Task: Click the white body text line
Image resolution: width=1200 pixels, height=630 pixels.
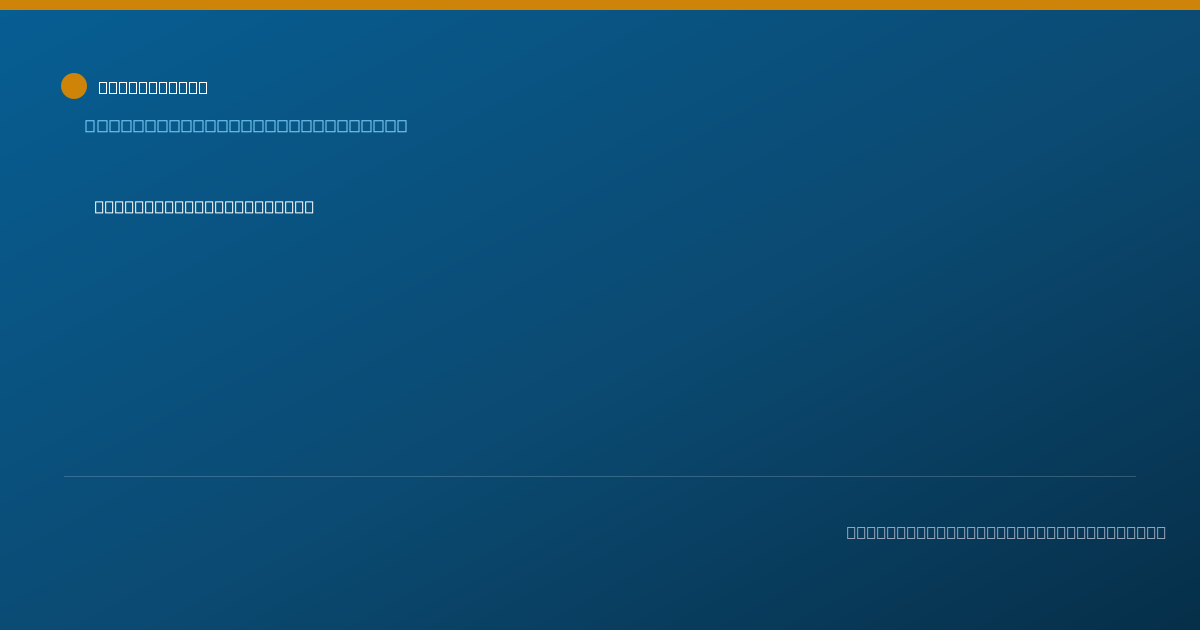Action: click(x=204, y=207)
